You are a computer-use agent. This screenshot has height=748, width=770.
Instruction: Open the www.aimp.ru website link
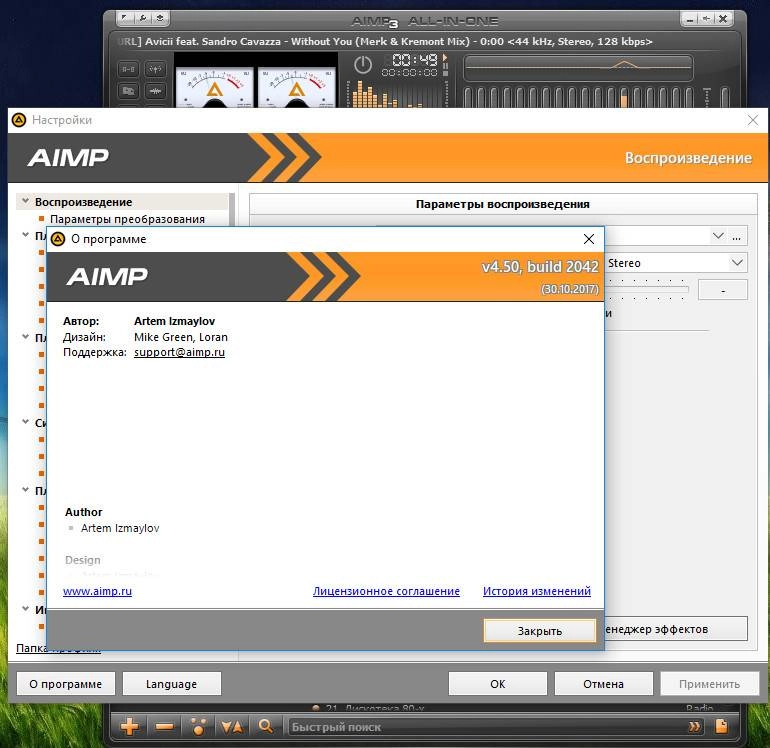[97, 591]
